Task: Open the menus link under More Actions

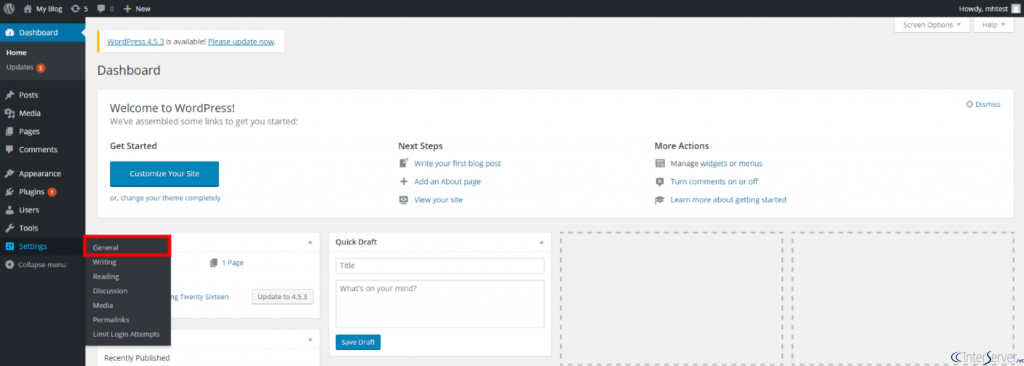Action: point(750,163)
